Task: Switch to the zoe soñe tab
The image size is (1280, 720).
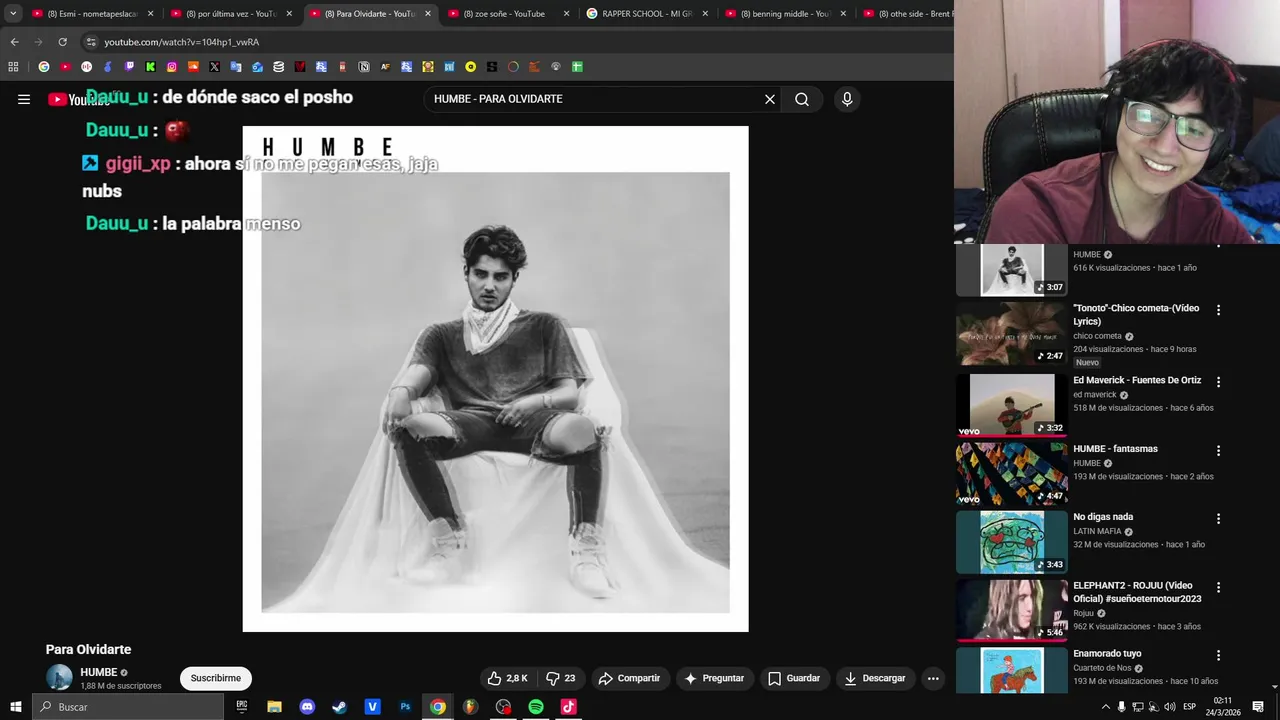Action: 508,14
